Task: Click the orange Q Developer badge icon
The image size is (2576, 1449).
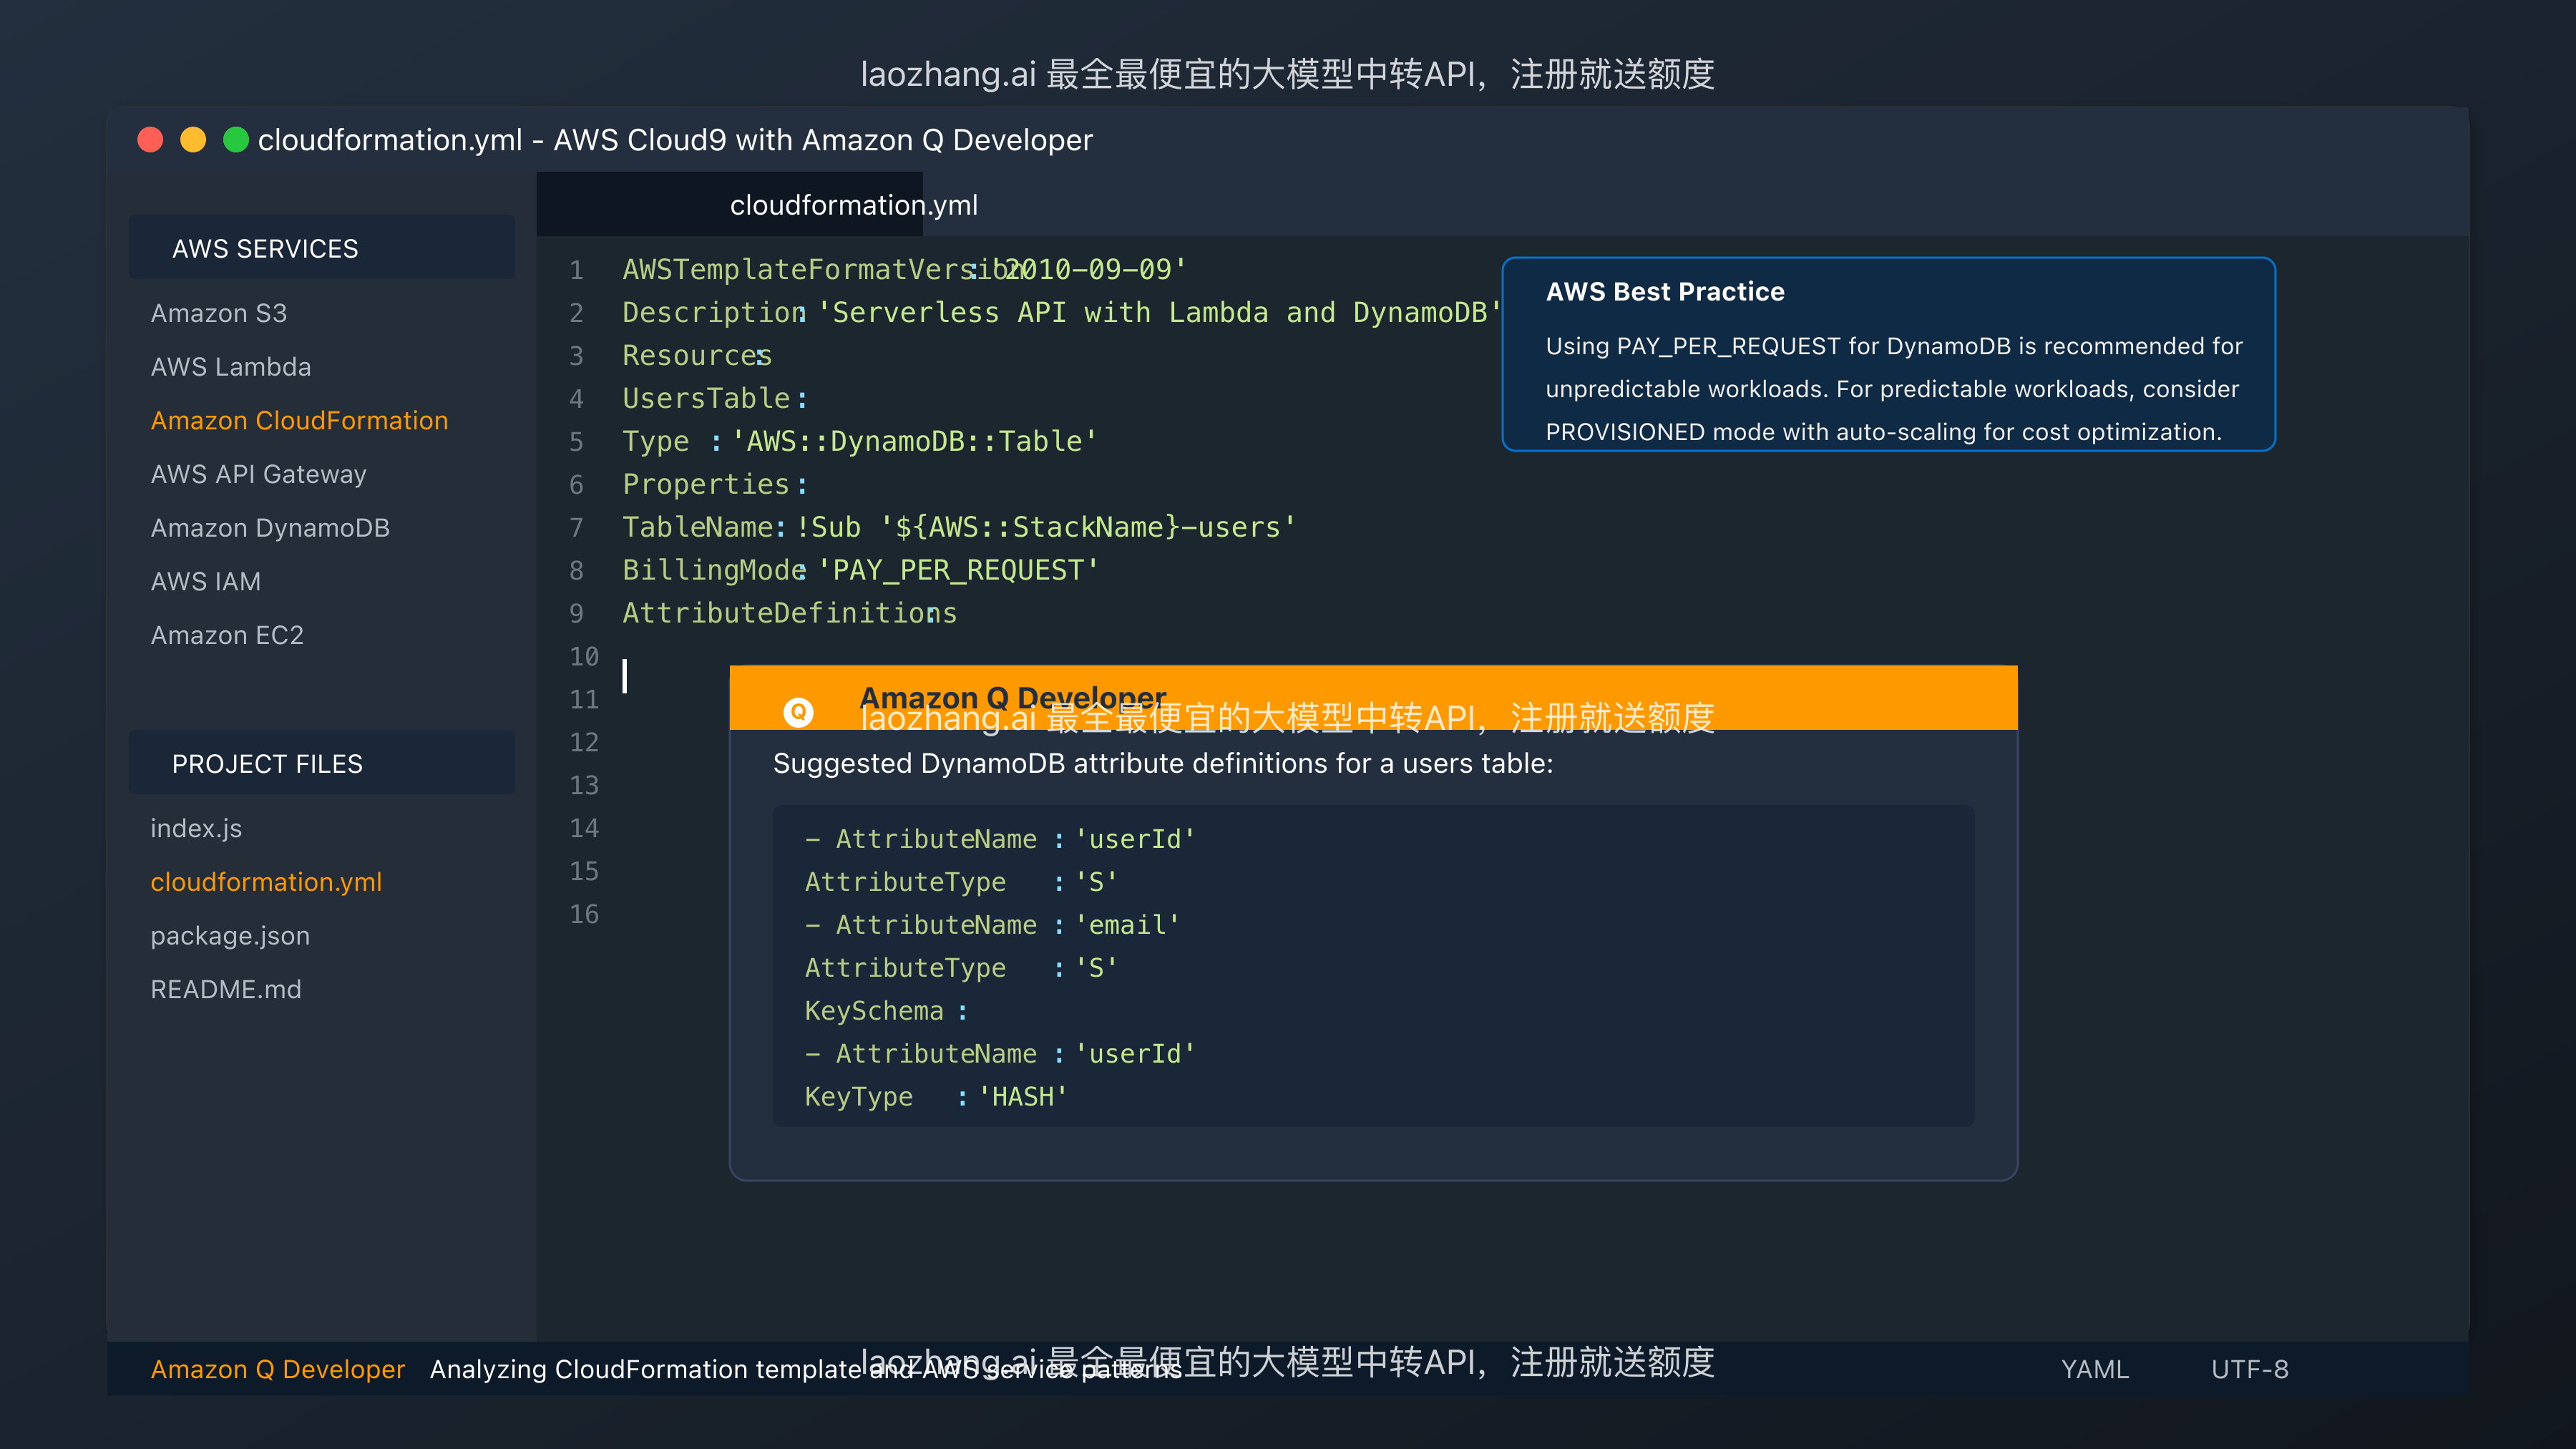Action: (799, 712)
